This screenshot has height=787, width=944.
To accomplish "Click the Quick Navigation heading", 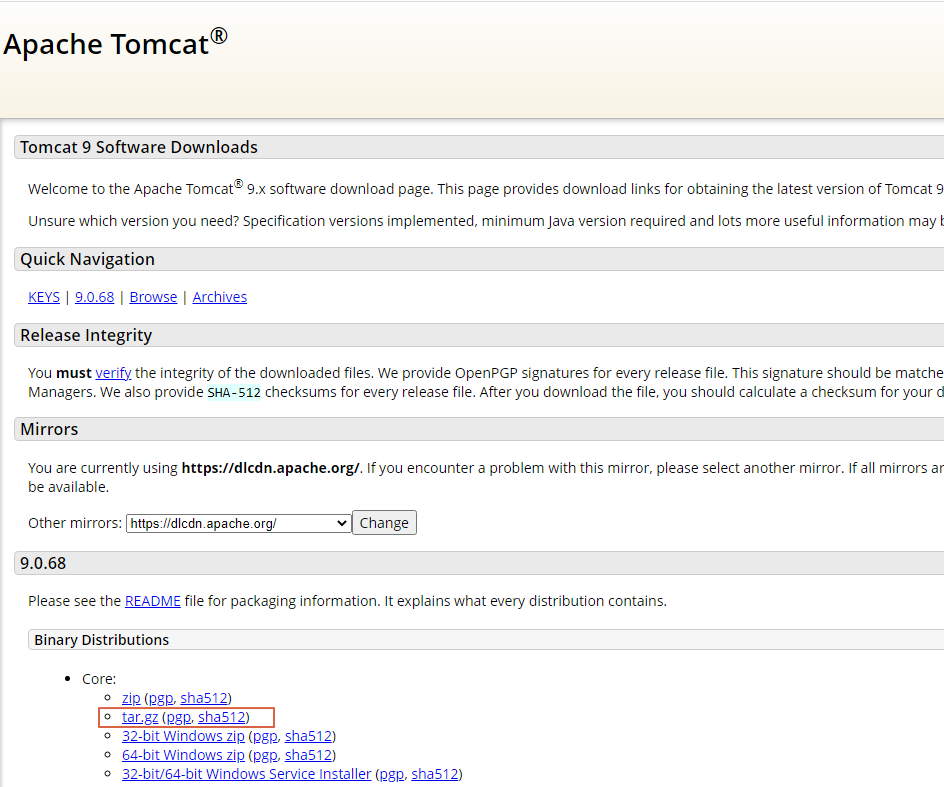I will click(x=87, y=260).
